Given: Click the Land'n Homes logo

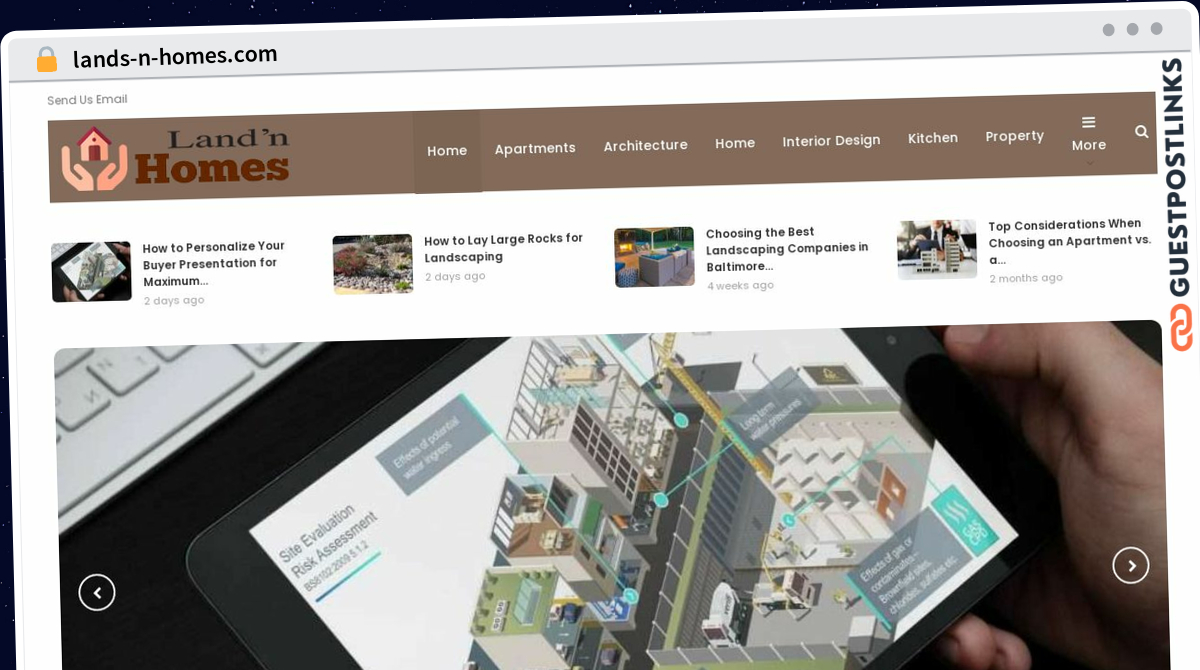Looking at the screenshot, I should click(176, 159).
